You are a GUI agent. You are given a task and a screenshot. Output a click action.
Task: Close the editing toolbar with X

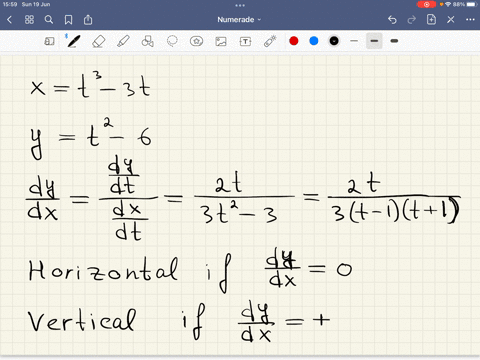coord(451,20)
